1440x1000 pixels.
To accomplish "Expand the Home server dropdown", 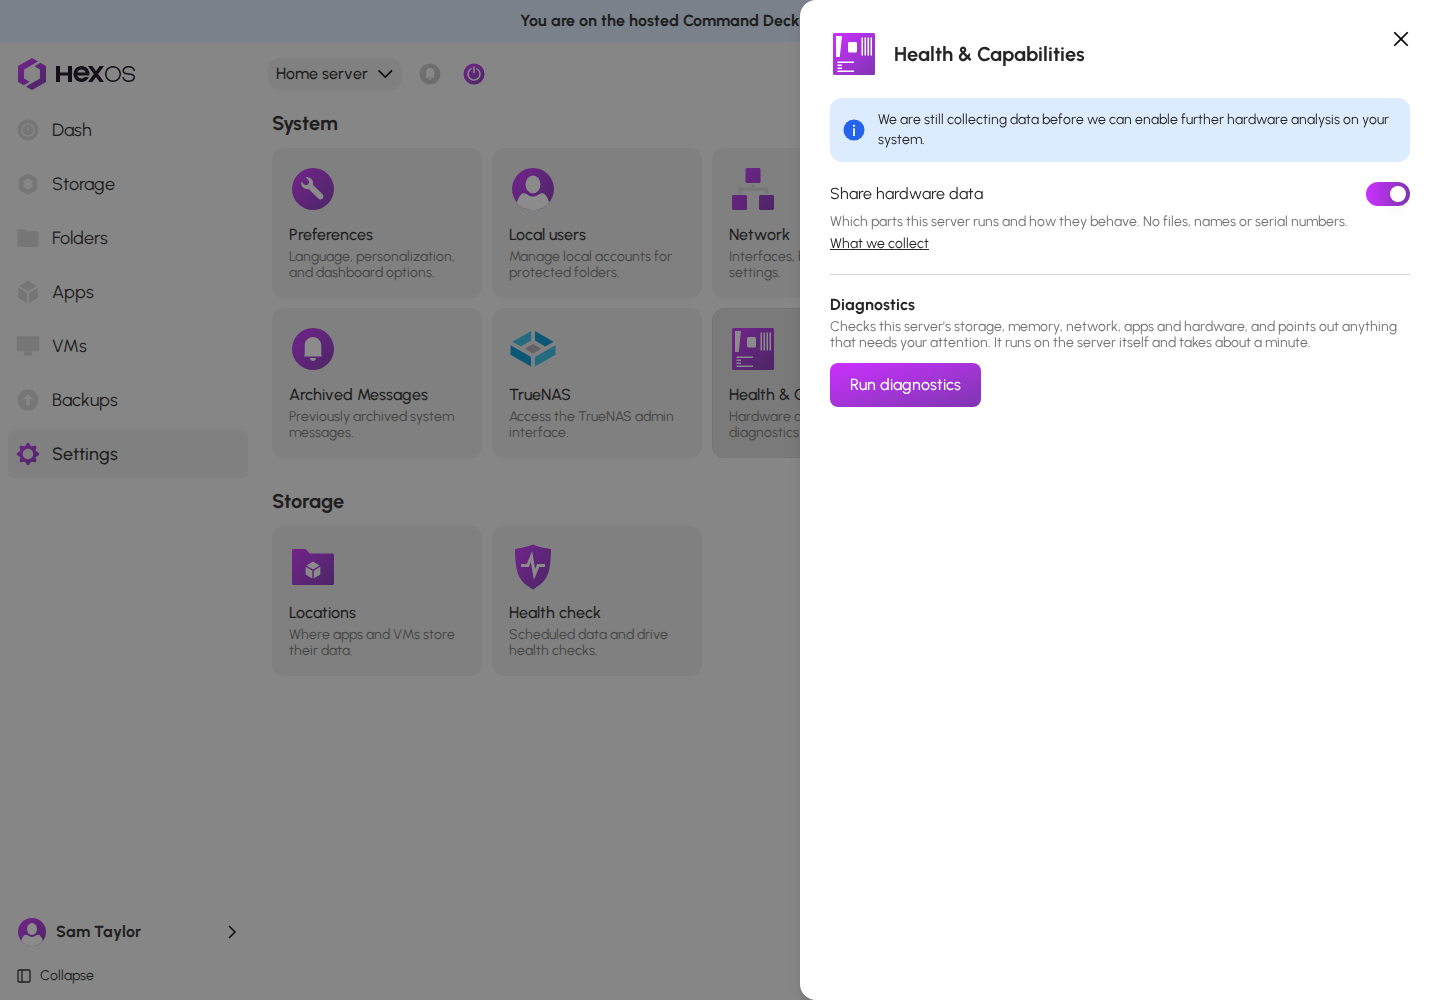I will coord(334,74).
